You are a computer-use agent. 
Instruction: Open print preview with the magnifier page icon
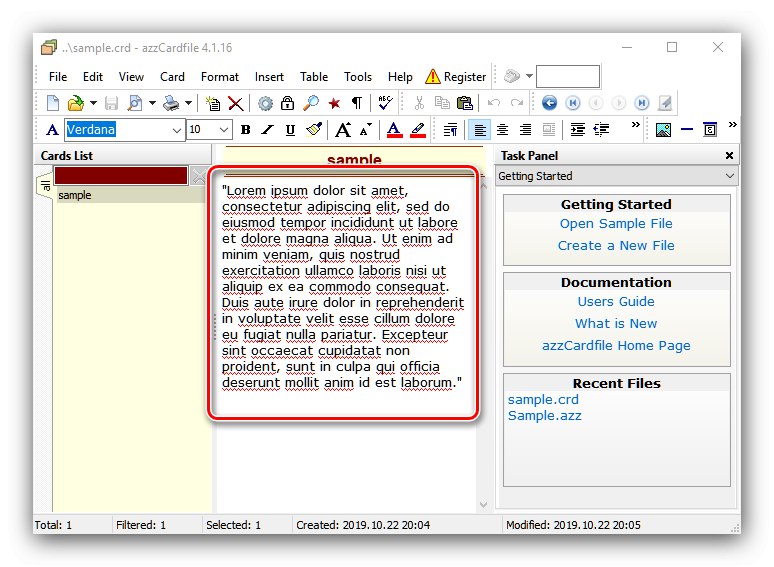[134, 103]
